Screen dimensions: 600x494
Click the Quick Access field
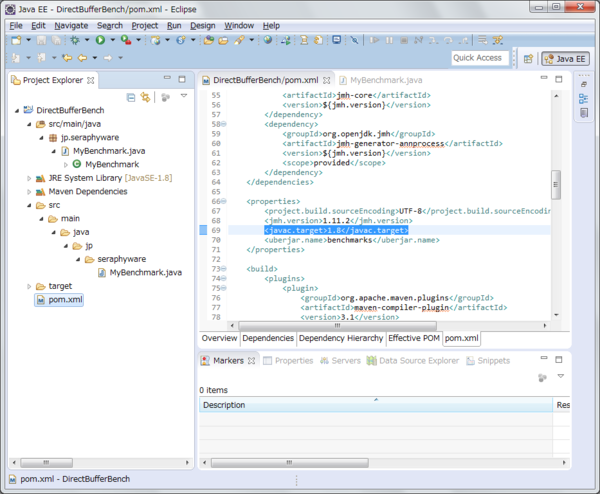tap(480, 58)
